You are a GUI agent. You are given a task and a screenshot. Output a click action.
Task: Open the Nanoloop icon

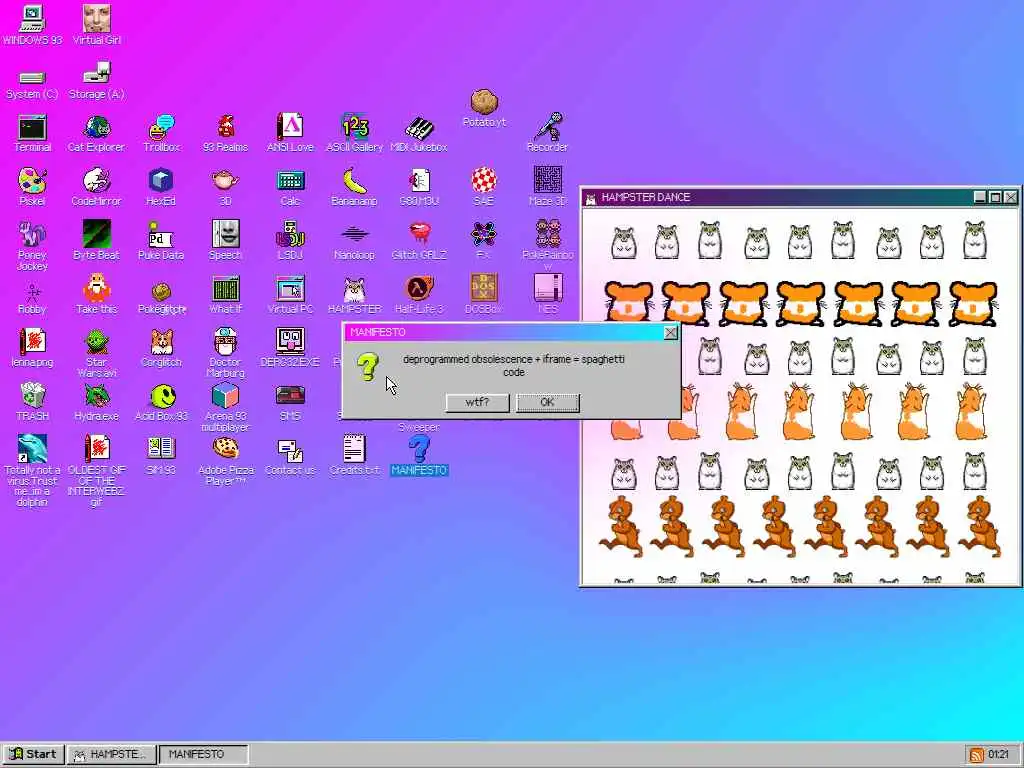(x=354, y=242)
